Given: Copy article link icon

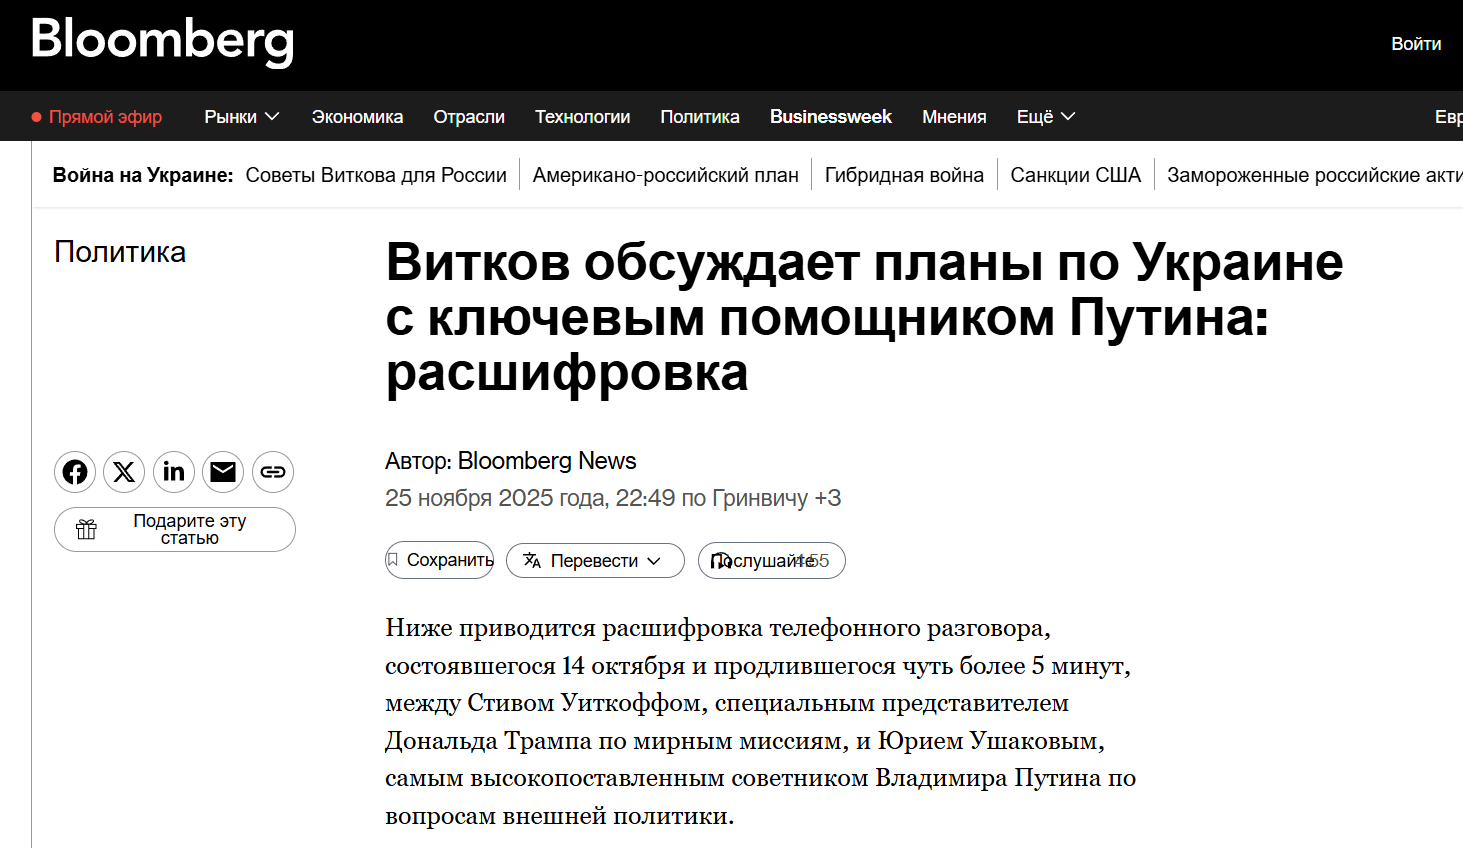Looking at the screenshot, I should [x=273, y=472].
